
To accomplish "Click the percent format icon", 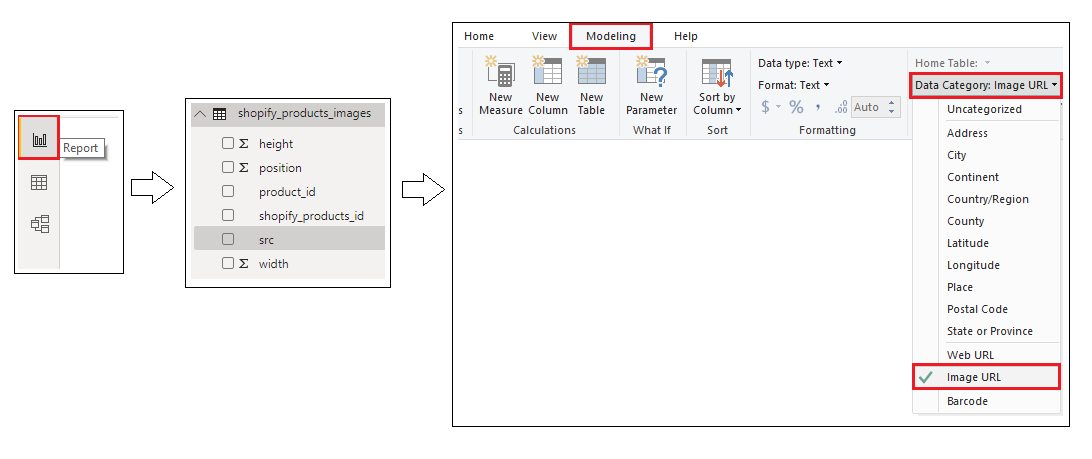I will click(796, 107).
